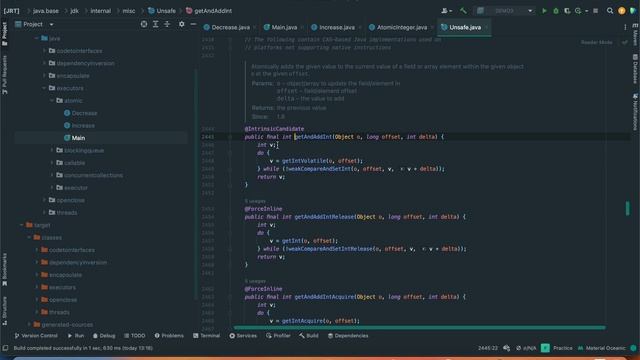Screen dimensions: 640x360
Task: Click the inspections checkmark widget beside Reader Mode
Action: click(x=624, y=42)
